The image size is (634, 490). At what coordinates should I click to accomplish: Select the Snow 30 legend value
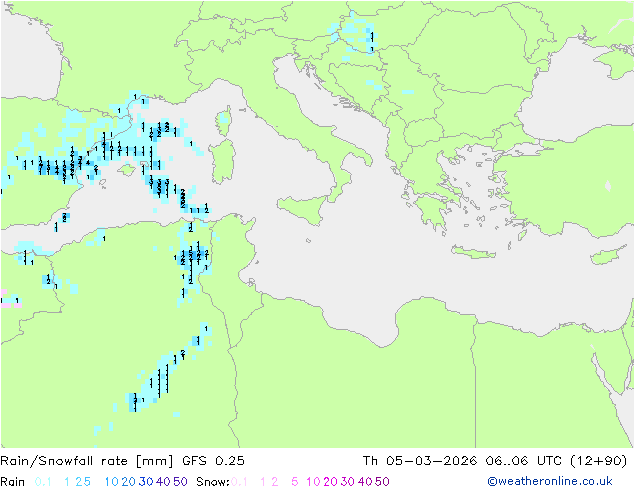coord(348,482)
